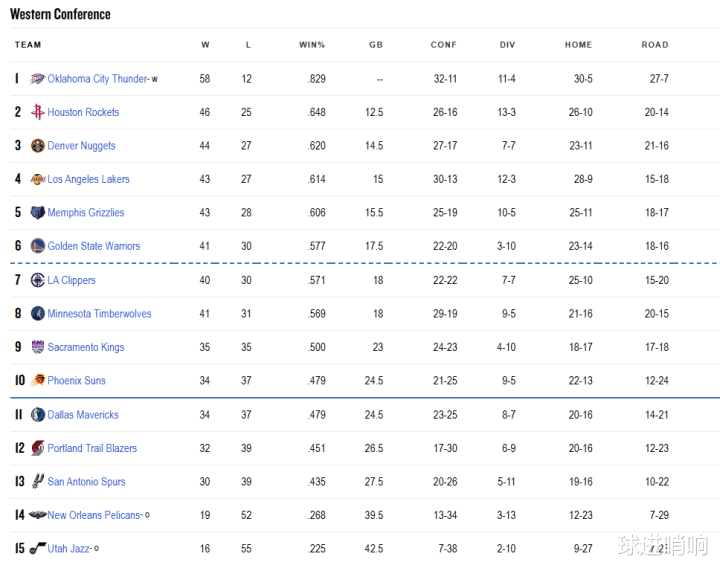Open the Los Angeles Lakers team link
This screenshot has width=720, height=571.
click(89, 179)
